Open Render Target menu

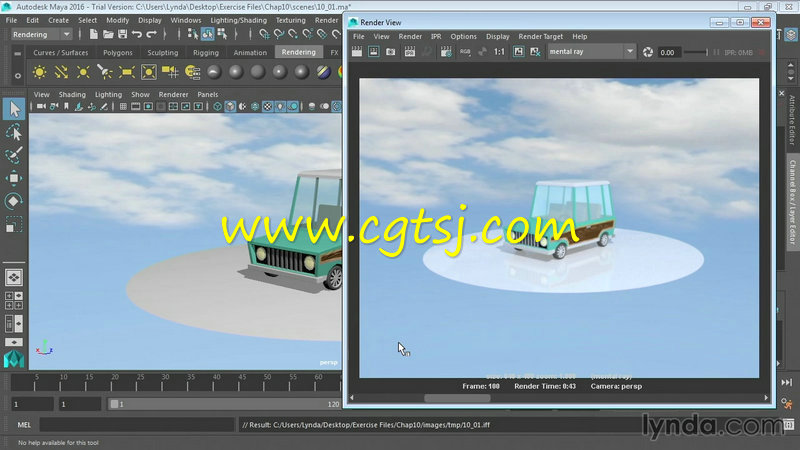[x=540, y=37]
